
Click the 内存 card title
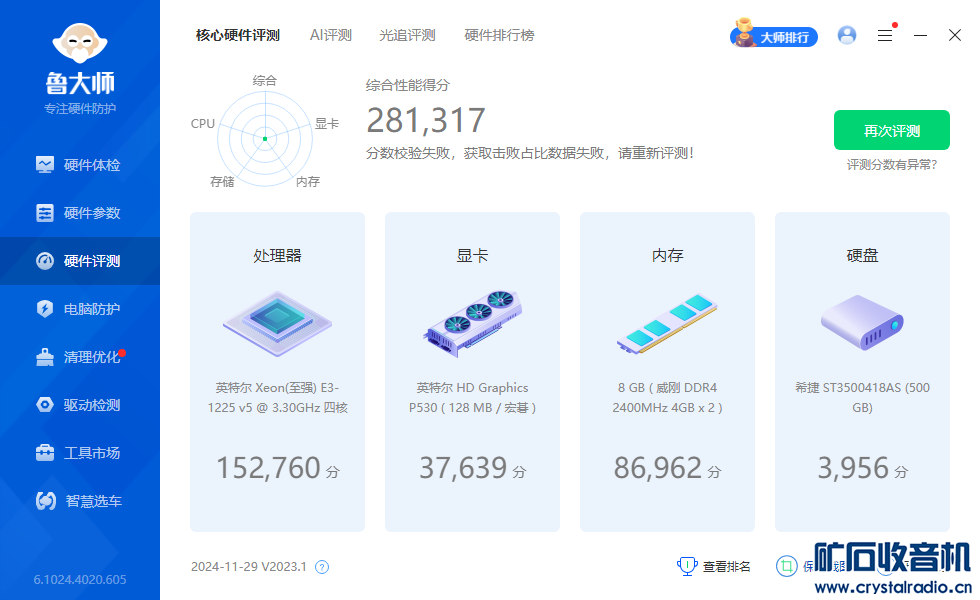(668, 256)
